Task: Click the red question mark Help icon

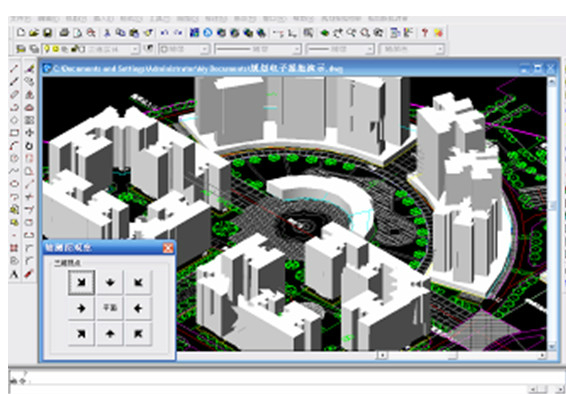Action: [x=424, y=33]
